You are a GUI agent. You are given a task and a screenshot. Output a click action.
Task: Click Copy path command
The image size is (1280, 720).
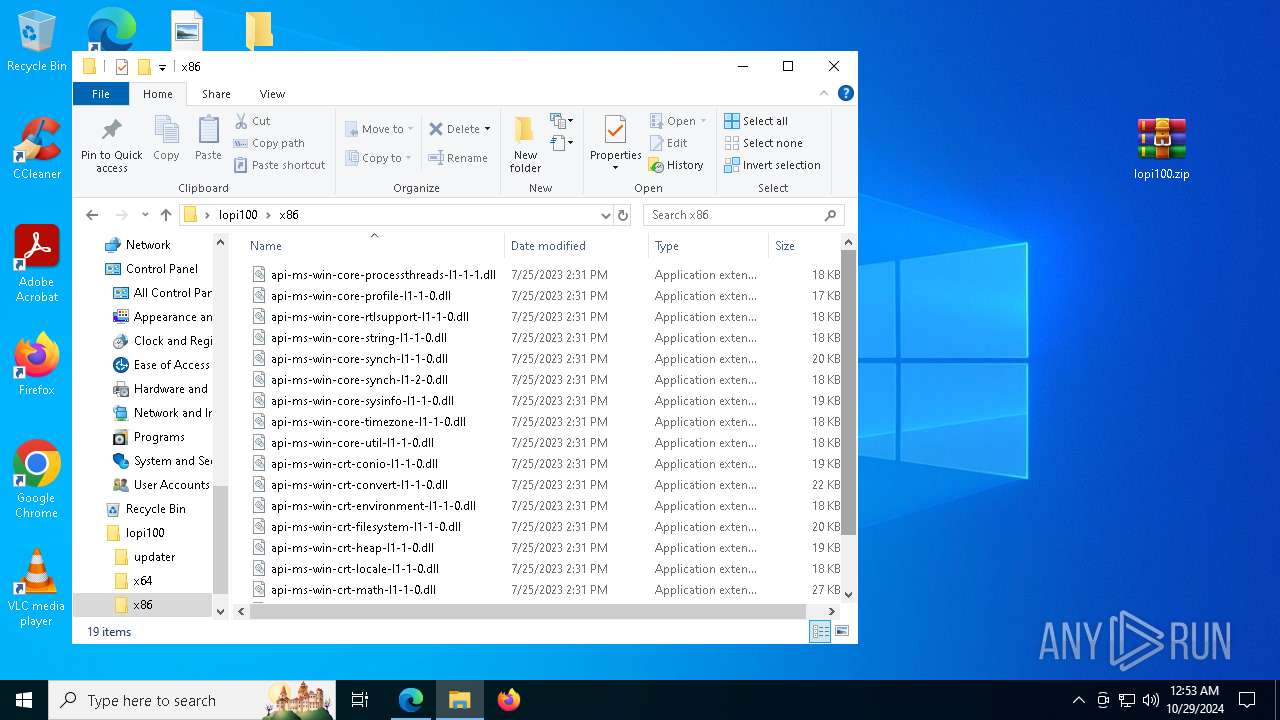click(x=269, y=143)
